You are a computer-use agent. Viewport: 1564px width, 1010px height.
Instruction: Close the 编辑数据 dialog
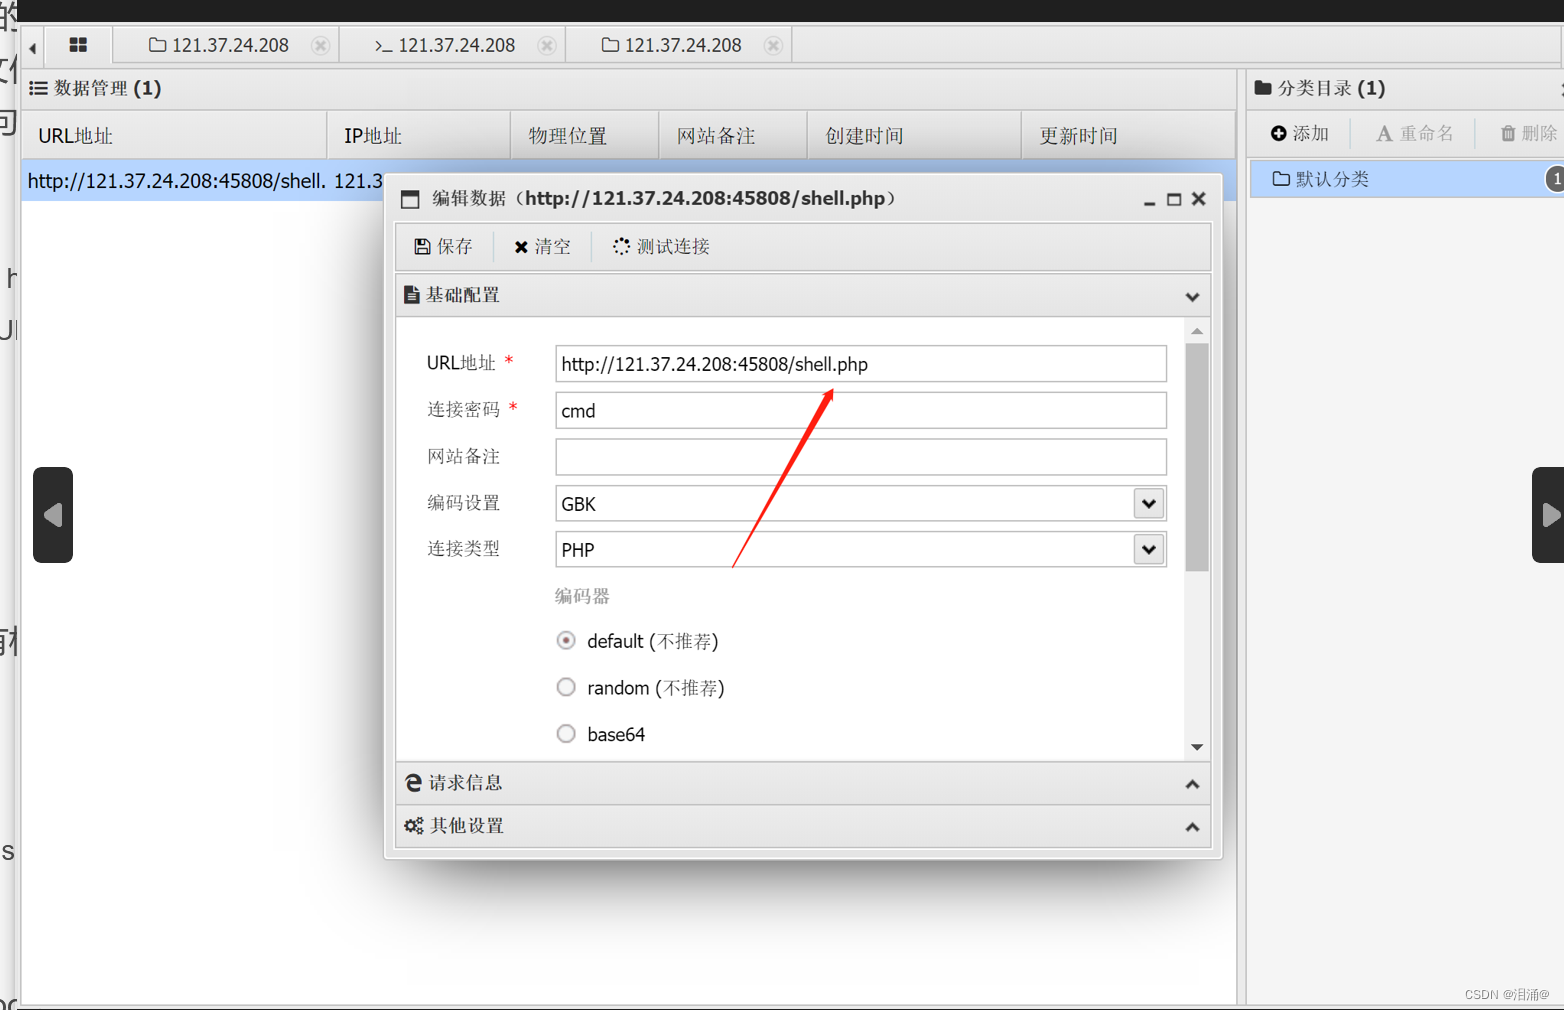[x=1198, y=199]
